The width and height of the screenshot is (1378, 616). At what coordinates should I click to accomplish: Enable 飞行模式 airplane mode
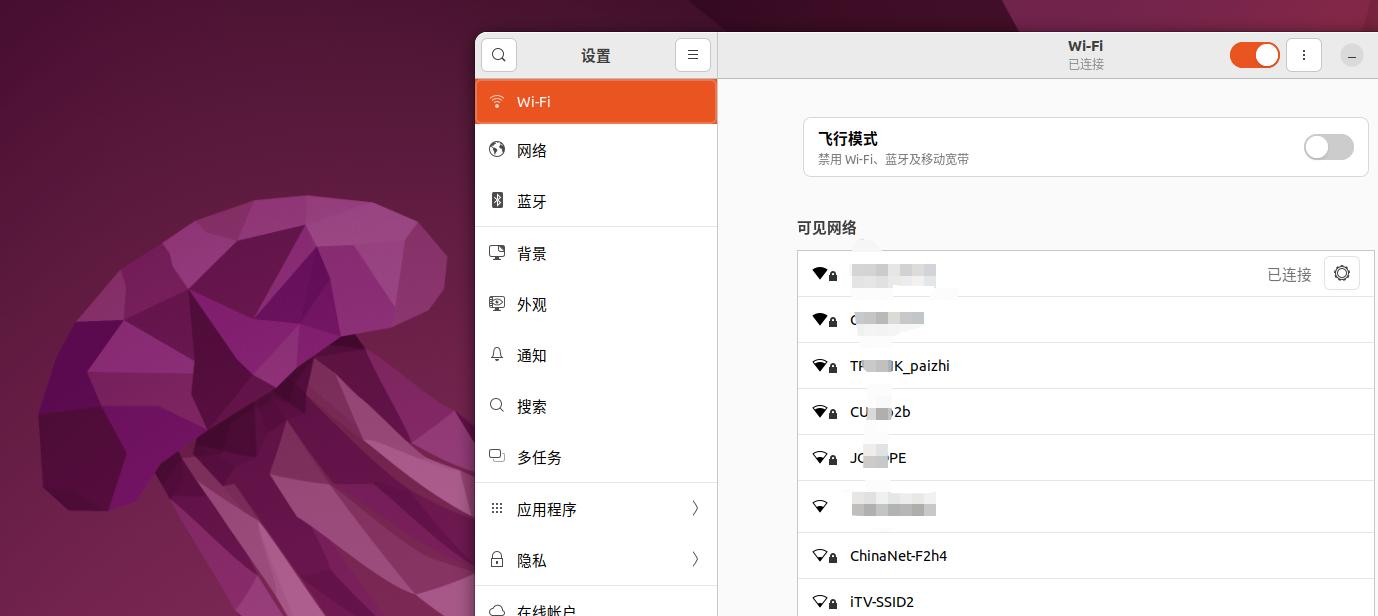1328,147
